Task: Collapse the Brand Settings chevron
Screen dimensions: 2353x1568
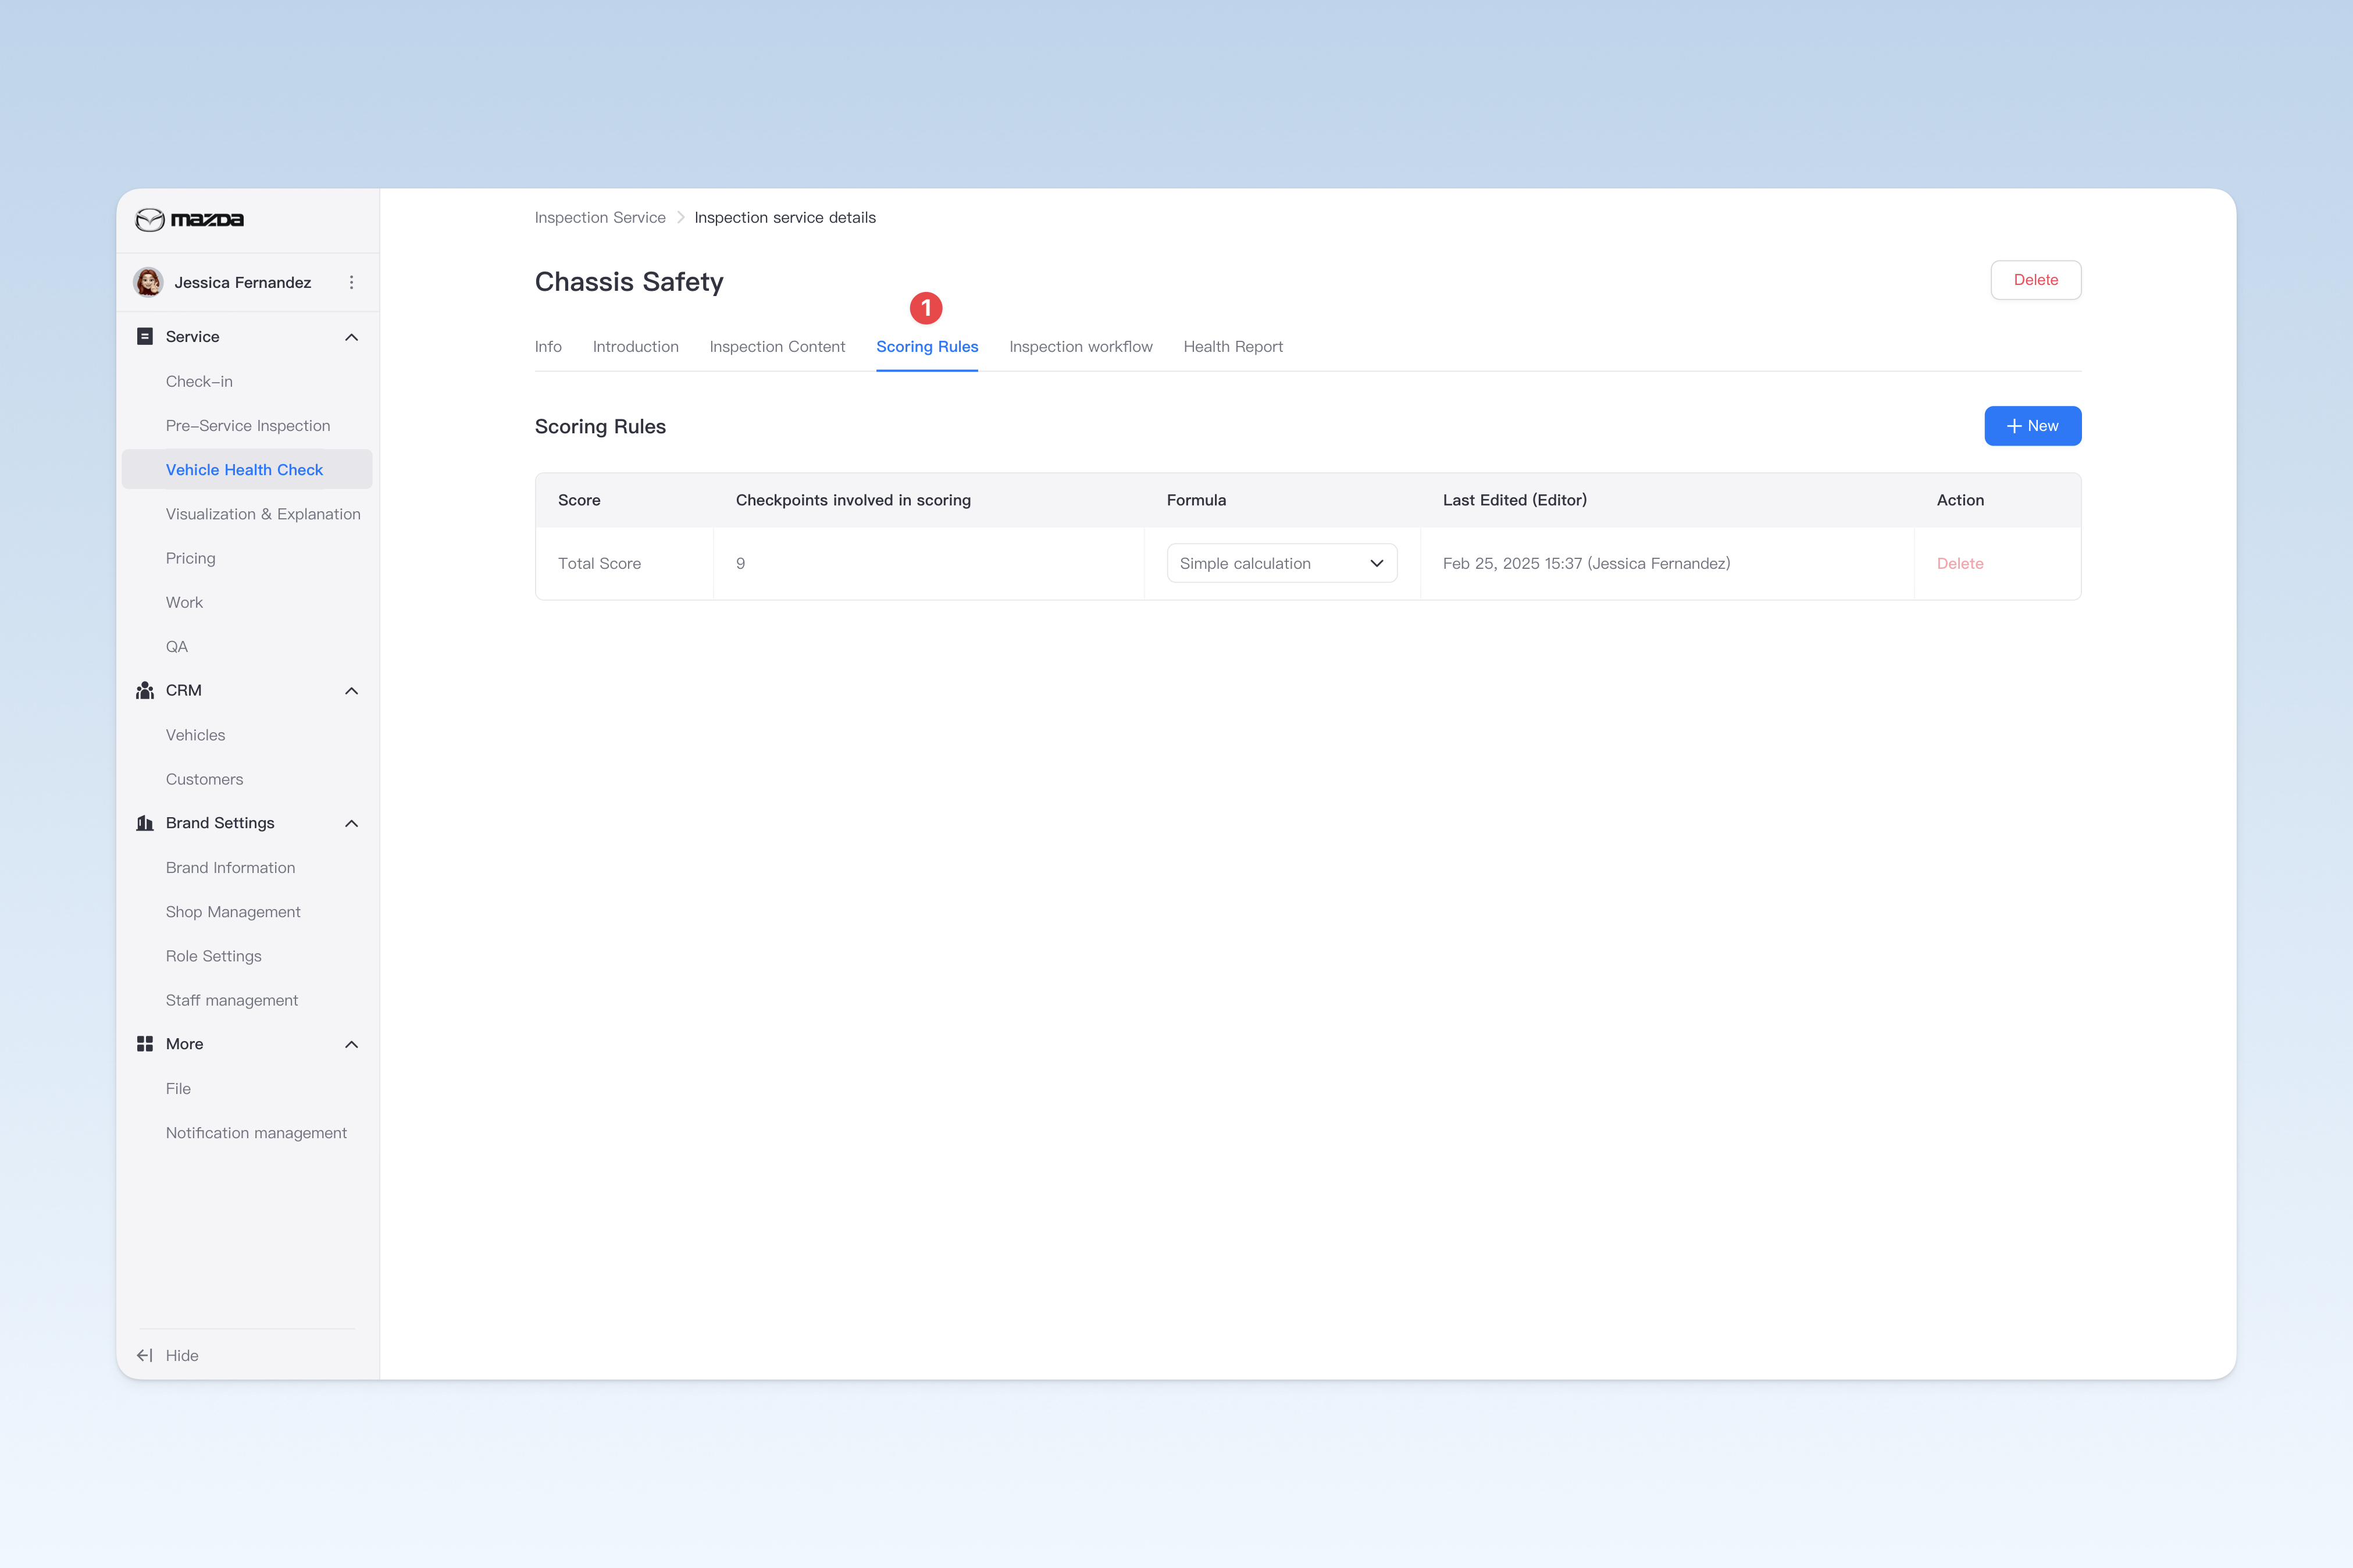Action: (x=351, y=824)
